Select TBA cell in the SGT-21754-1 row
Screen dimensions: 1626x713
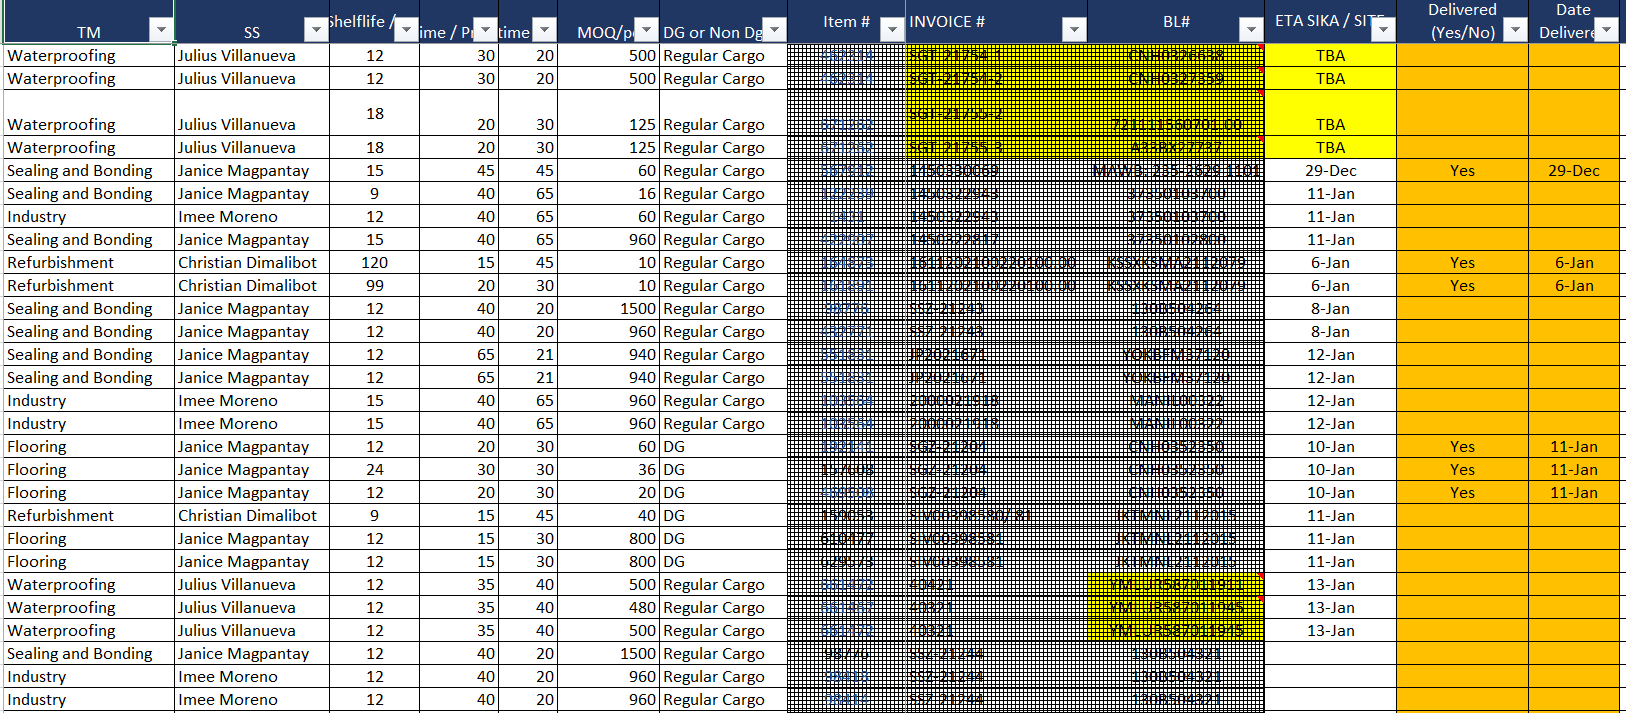[x=1330, y=56]
